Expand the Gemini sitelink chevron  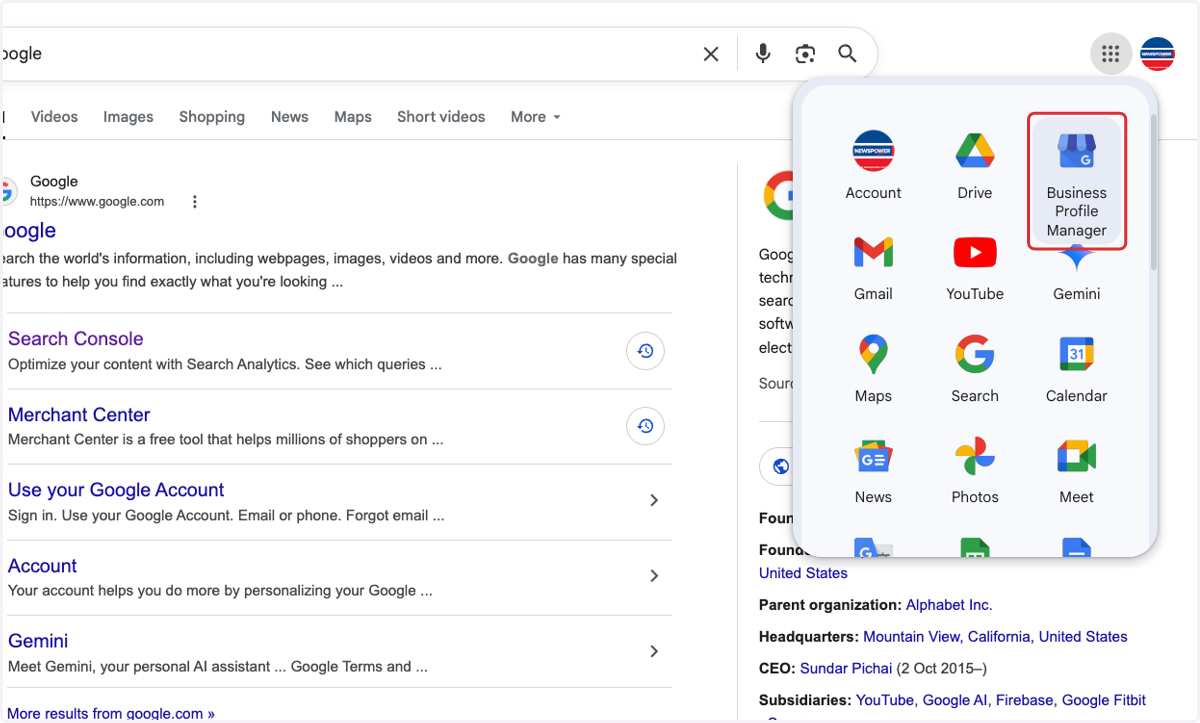(654, 651)
